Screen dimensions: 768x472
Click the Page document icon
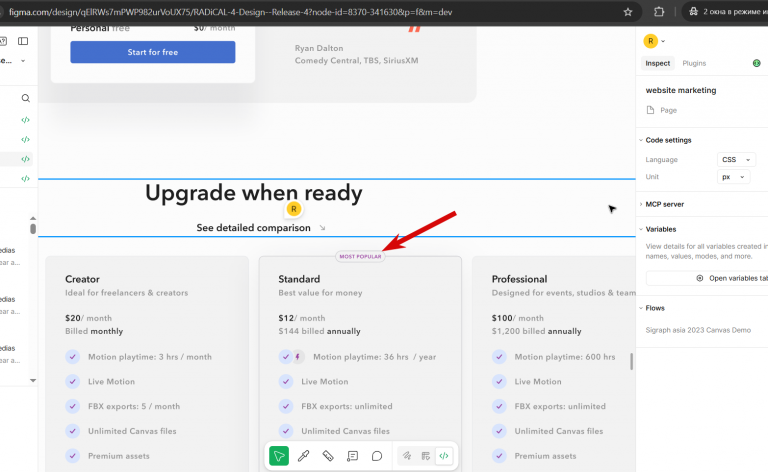[x=650, y=110]
